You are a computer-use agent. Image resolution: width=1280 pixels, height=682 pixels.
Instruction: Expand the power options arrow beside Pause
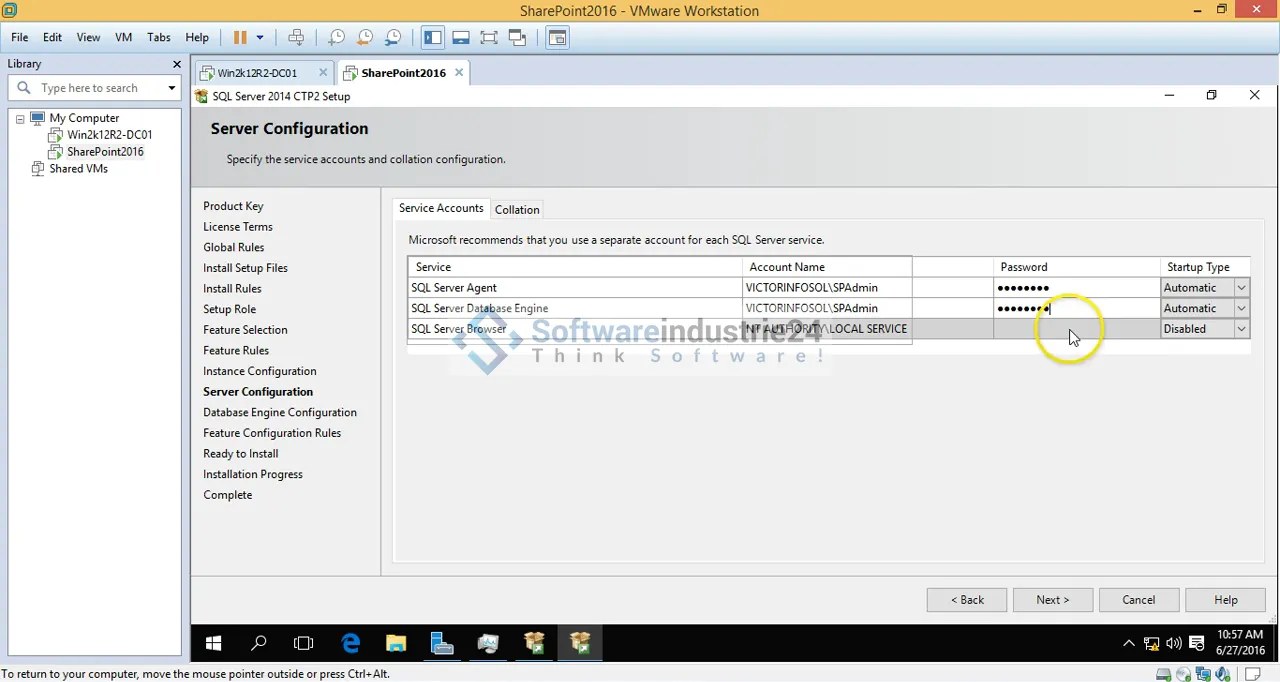pos(260,38)
